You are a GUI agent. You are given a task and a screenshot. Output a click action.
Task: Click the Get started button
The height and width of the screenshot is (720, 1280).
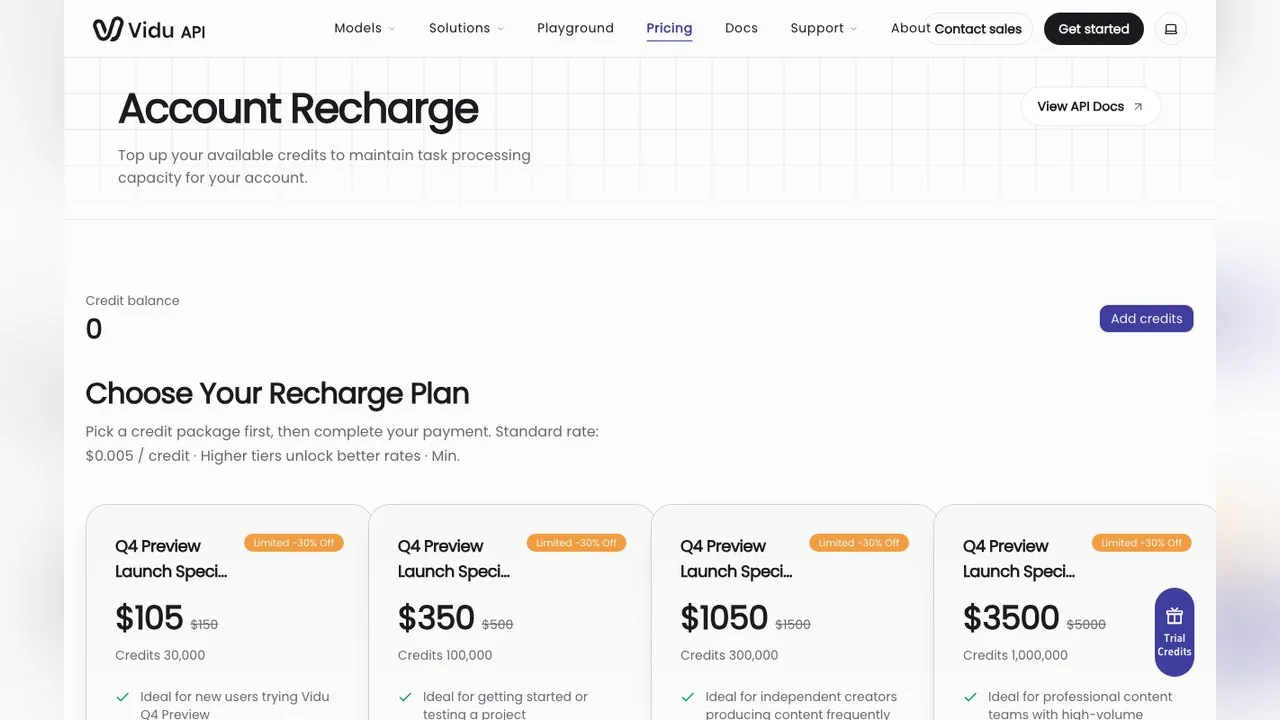[1094, 29]
